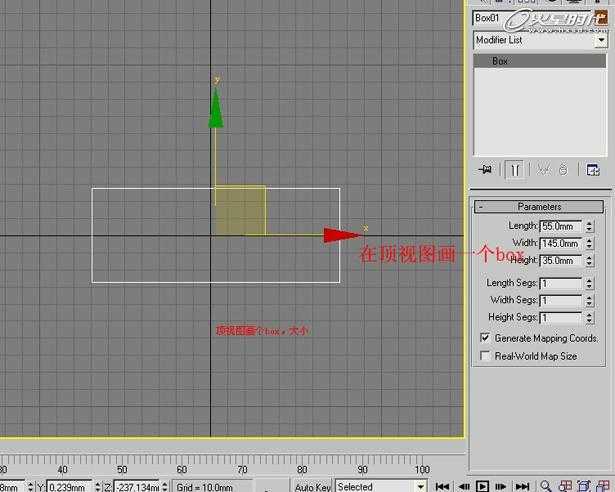
Task: Click frame 80 on the time ruler
Action: click(x=302, y=469)
